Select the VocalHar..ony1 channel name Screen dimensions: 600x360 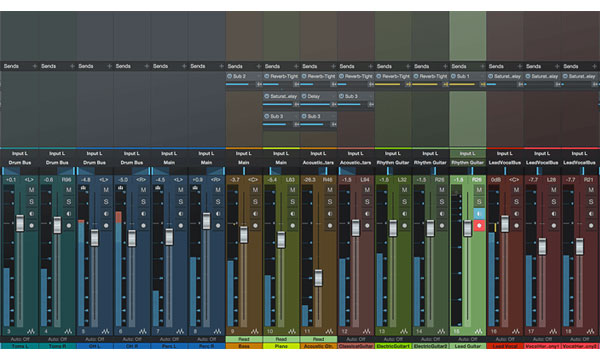(x=542, y=346)
